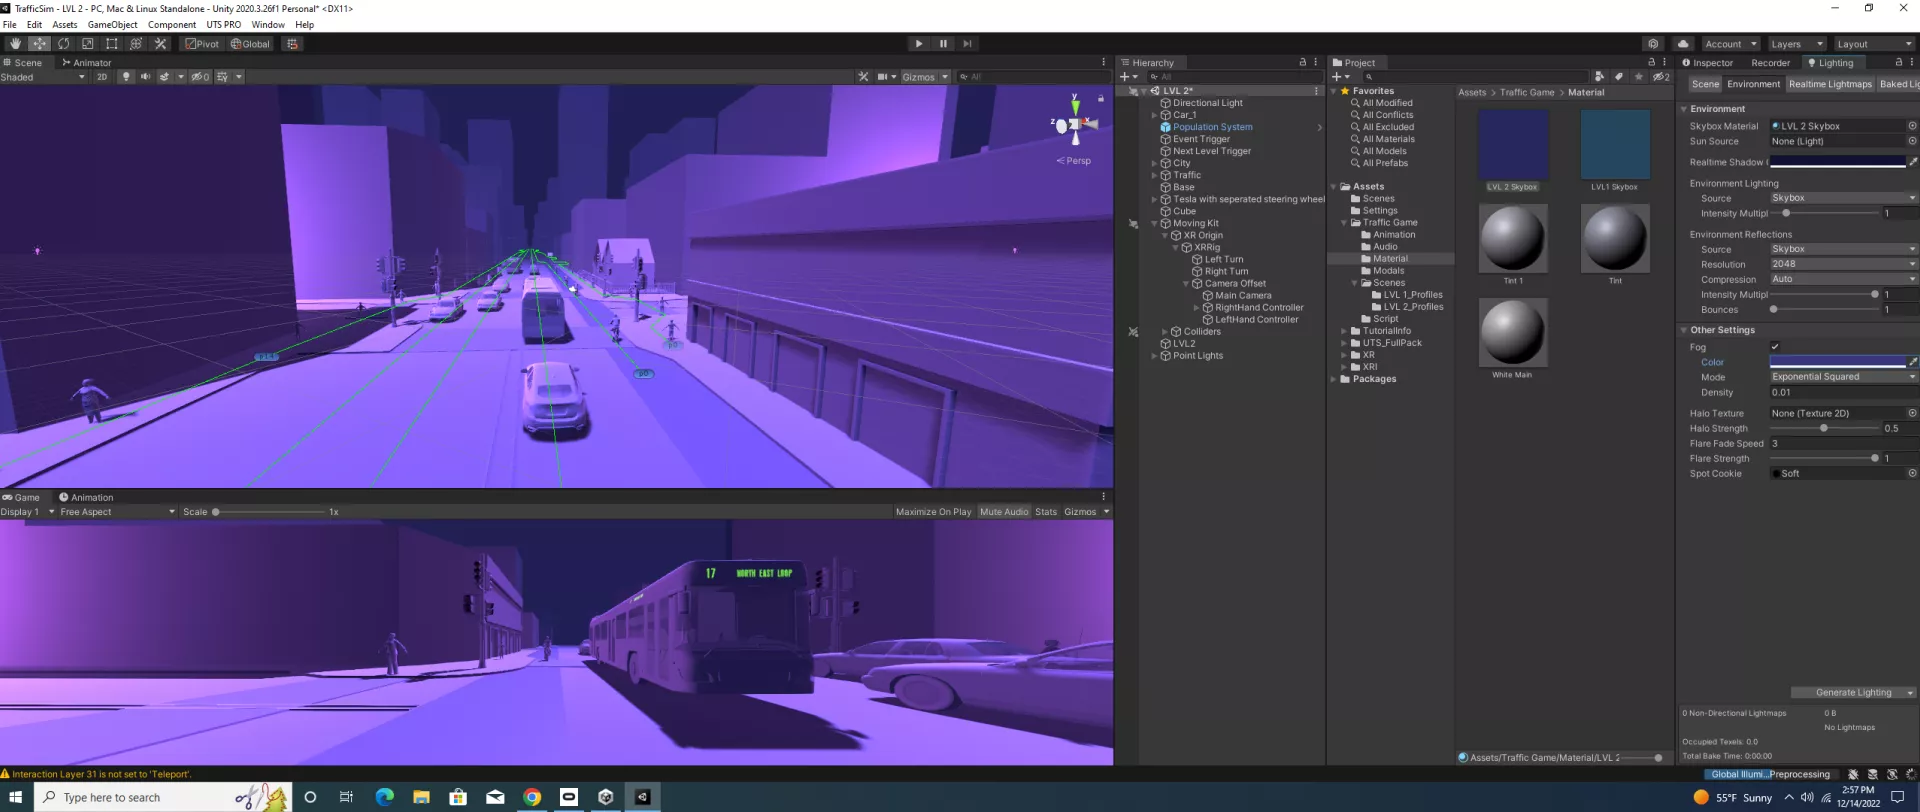The width and height of the screenshot is (1920, 812).
Task: Select the LVL1 Skybox material thumbnail
Action: tap(1615, 145)
